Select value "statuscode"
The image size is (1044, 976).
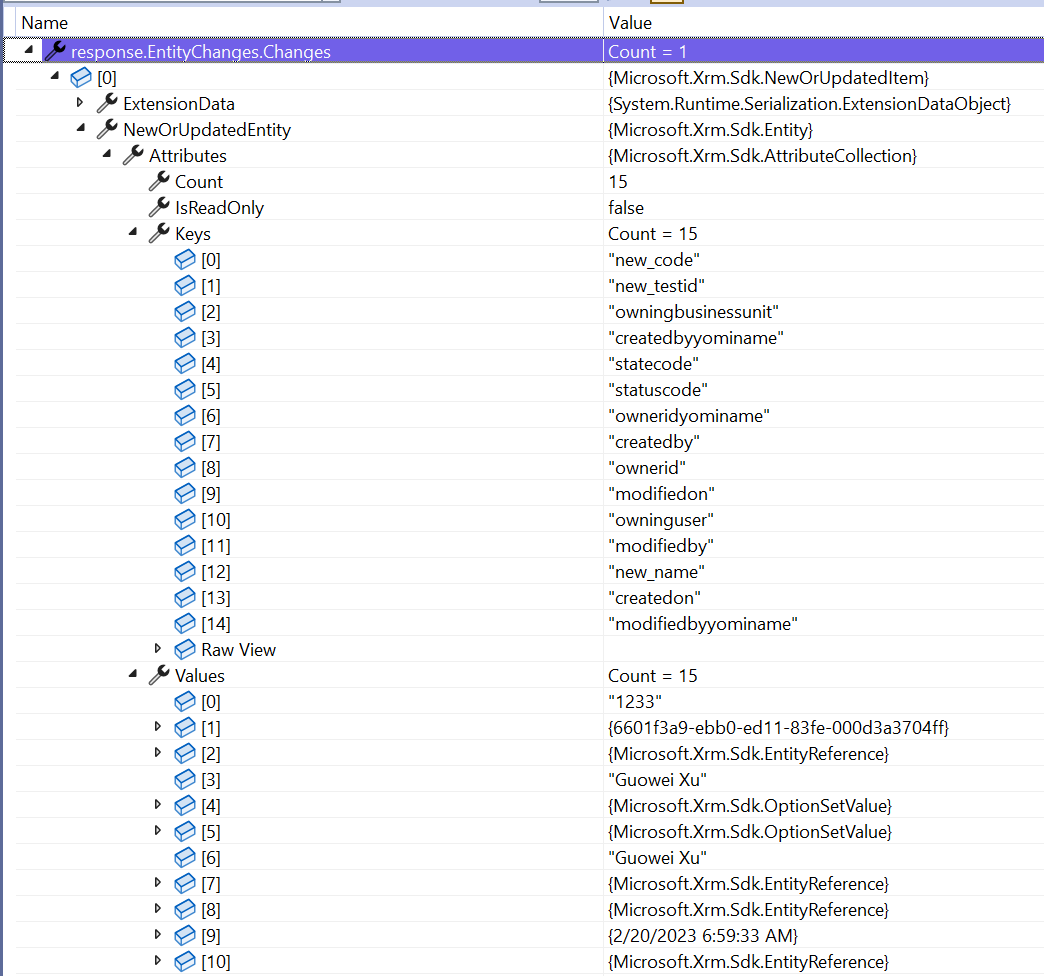point(658,390)
